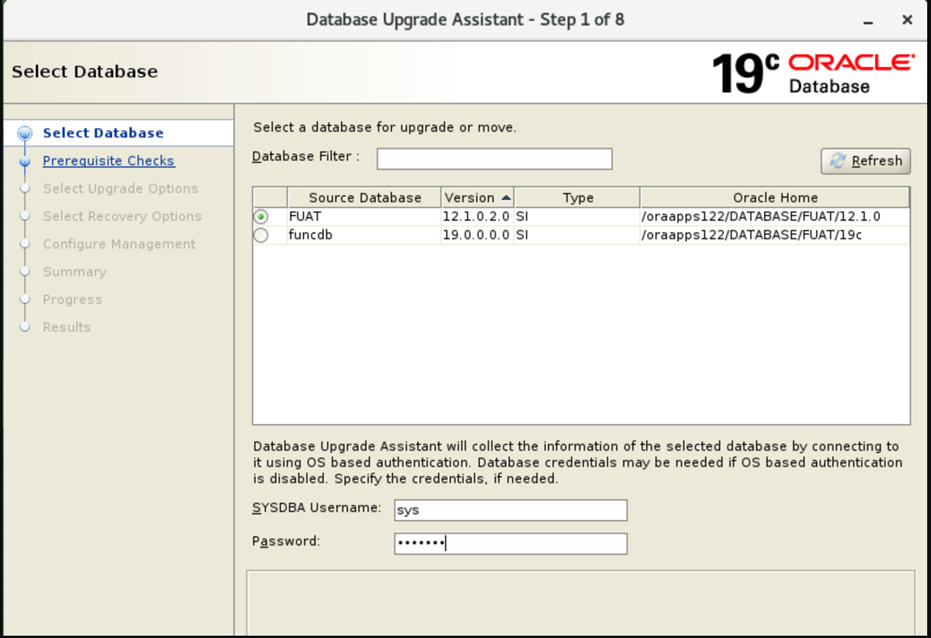The height and width of the screenshot is (638, 931).
Task: Click the /oraapps122/DATABASE/FUAT/12.1.0 path cell
Action: (x=774, y=217)
